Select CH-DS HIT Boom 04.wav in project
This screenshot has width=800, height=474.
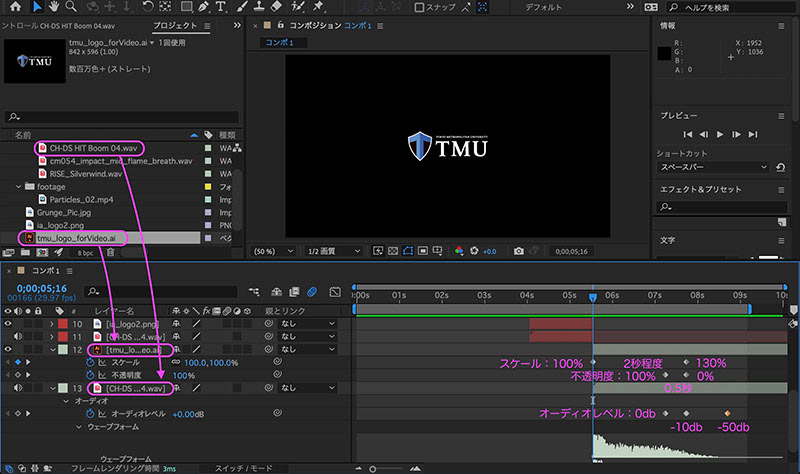pos(93,148)
